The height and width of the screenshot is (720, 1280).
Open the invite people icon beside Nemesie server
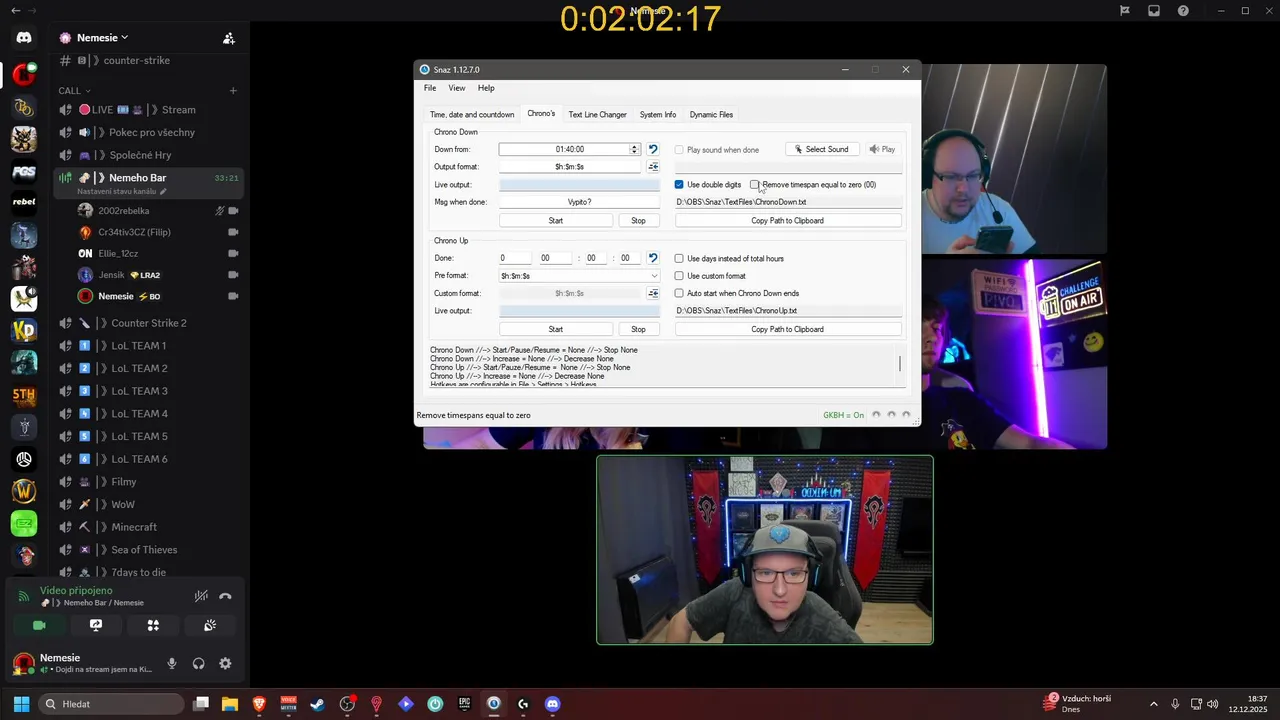click(229, 38)
